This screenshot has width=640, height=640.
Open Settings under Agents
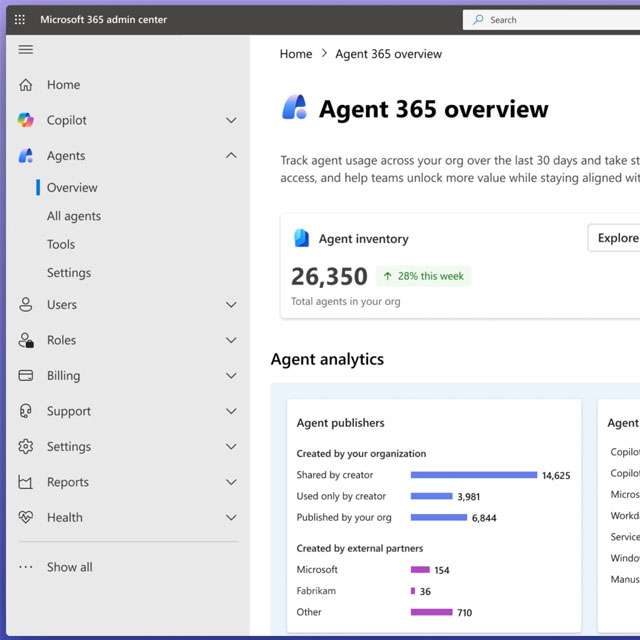[69, 273]
